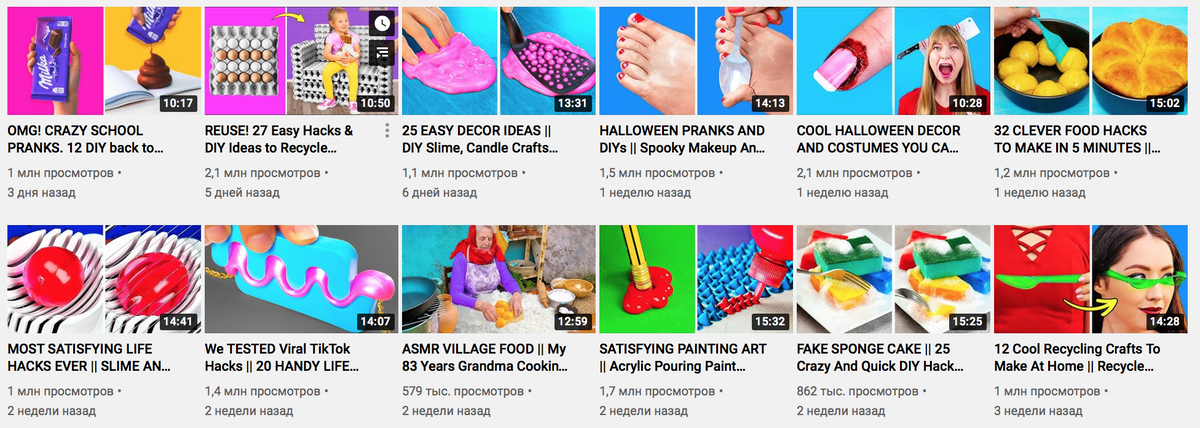Open the pink slime 25 EASY DECOR IDEAS thumbnail
The image size is (1200, 428).
498,61
